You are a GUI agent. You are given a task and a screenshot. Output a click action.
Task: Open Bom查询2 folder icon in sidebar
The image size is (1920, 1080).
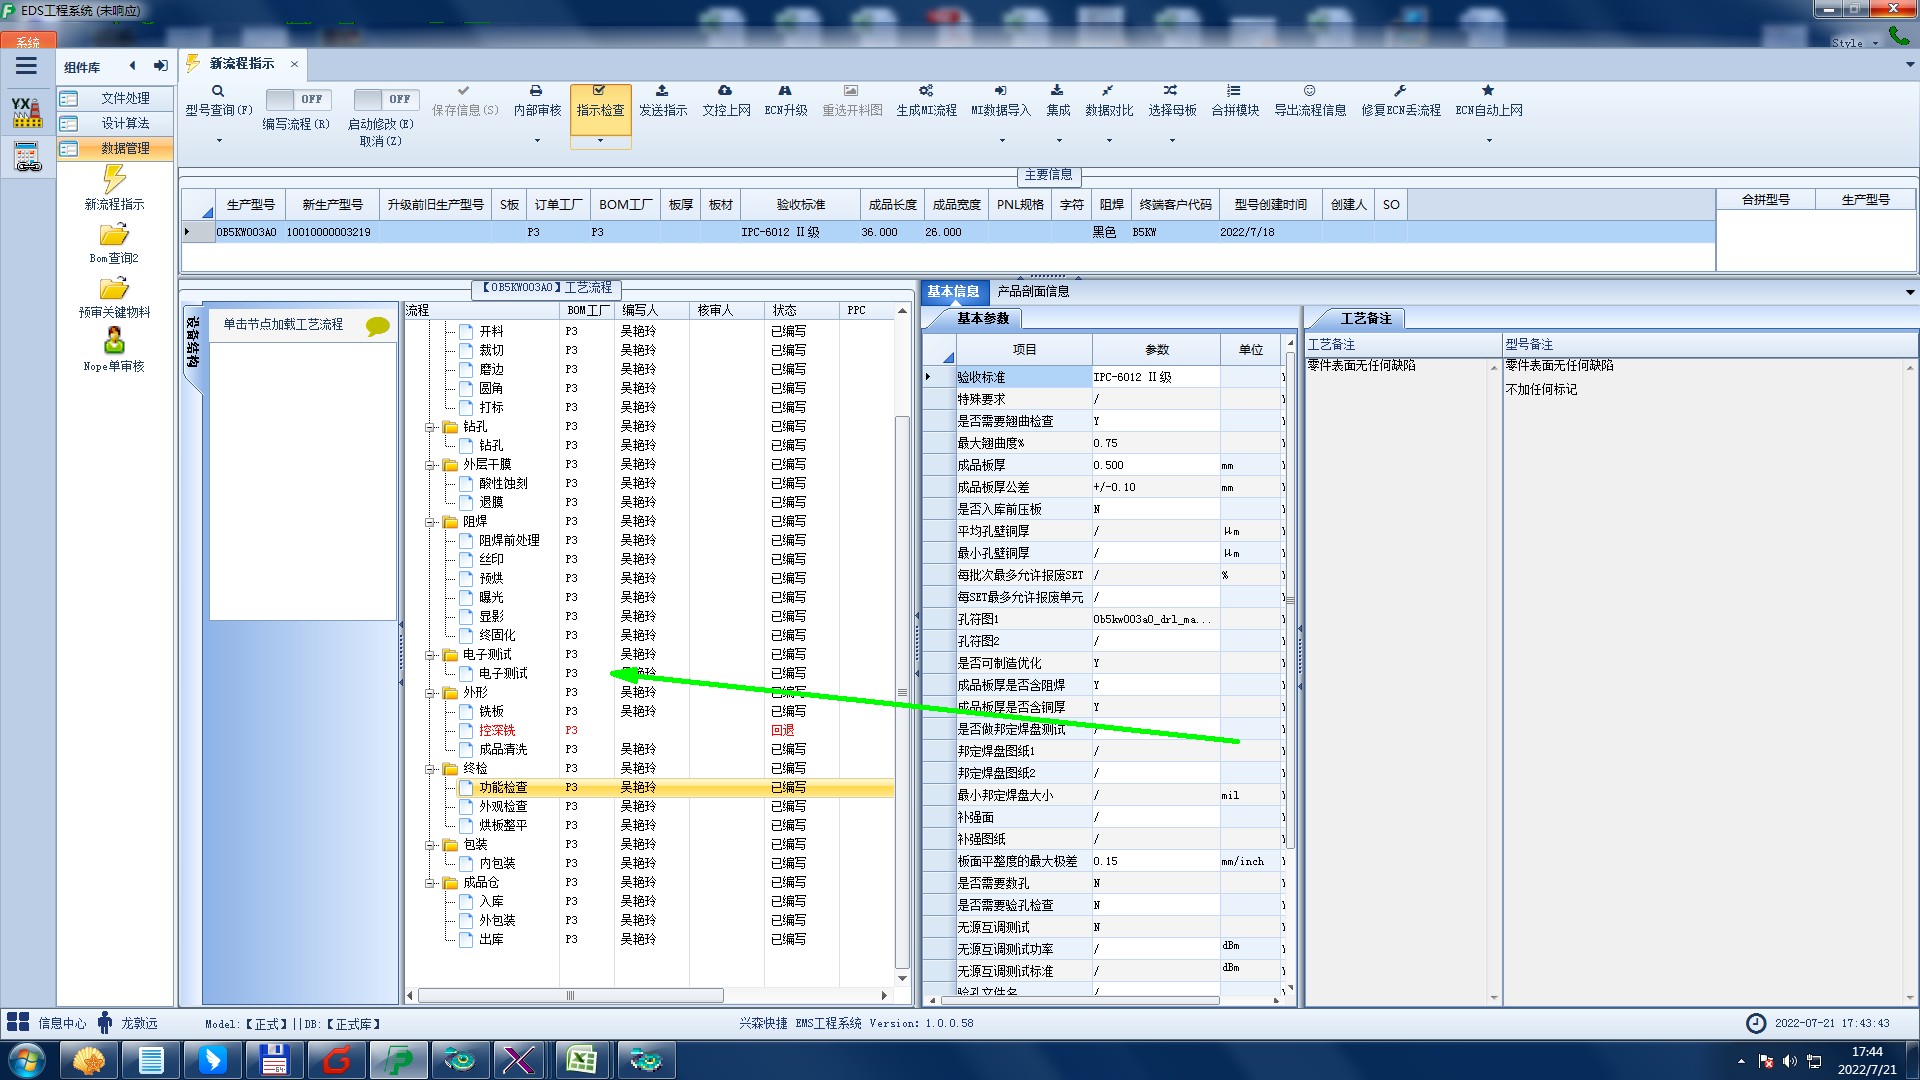[x=114, y=236]
